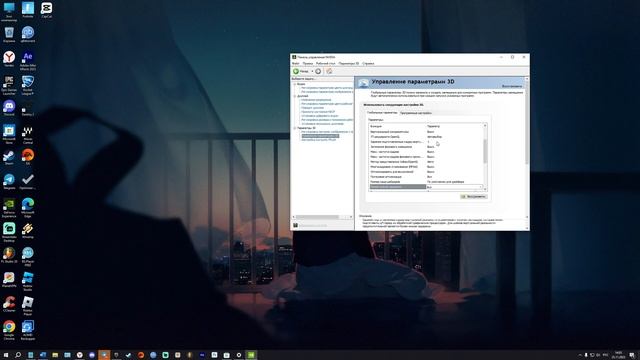The height and width of the screenshot is (360, 640).
Task: Open Adobe After Effects desktop icon
Action: pyautogui.click(x=28, y=60)
